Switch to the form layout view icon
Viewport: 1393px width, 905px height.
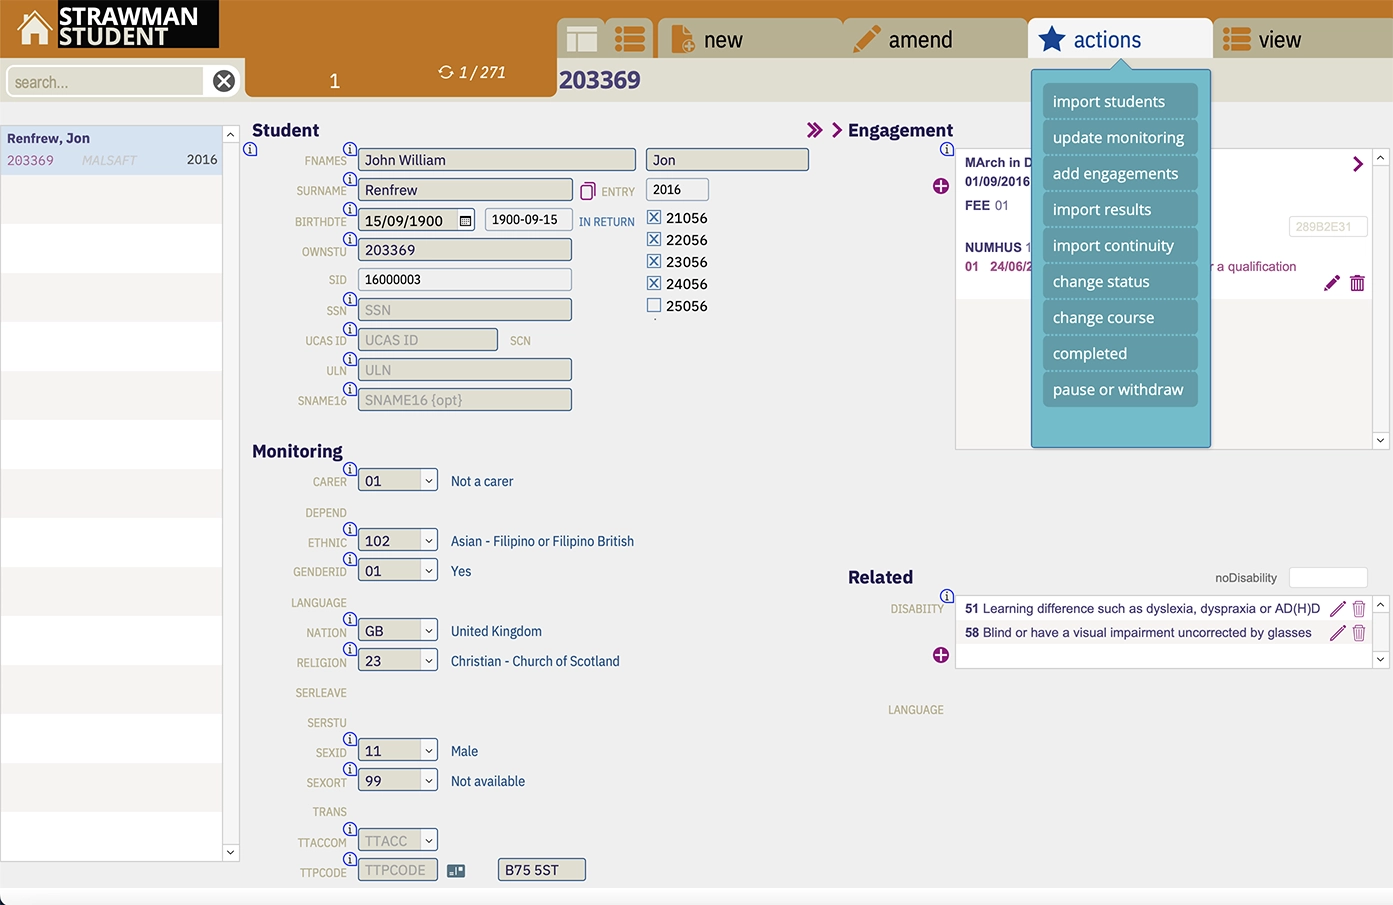pos(581,39)
